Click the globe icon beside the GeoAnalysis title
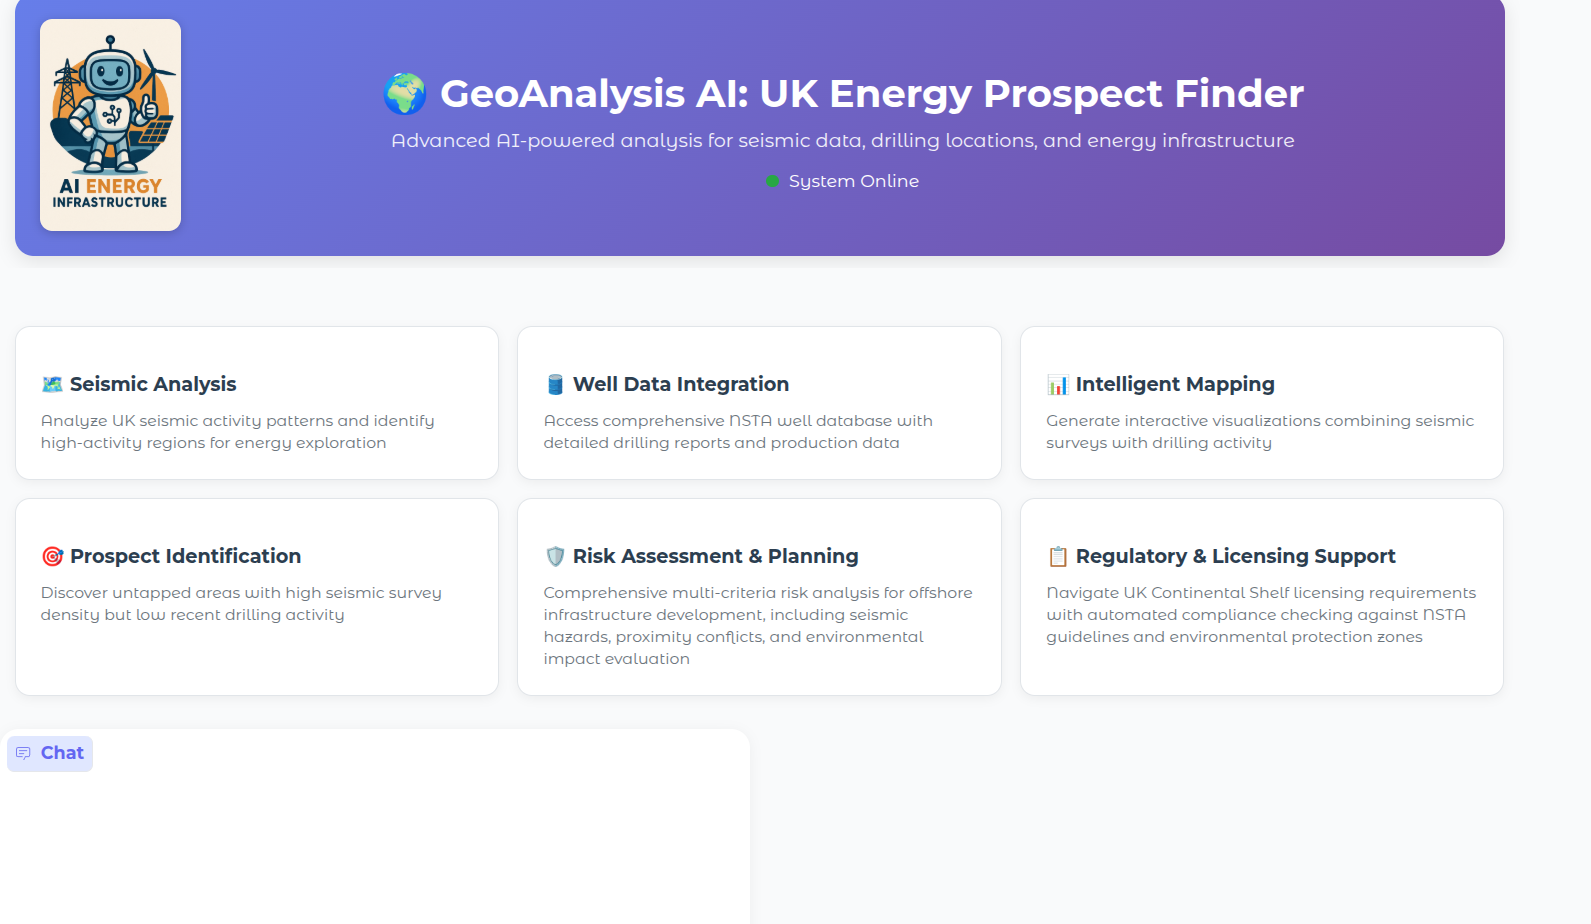The height and width of the screenshot is (924, 1591). tap(405, 94)
